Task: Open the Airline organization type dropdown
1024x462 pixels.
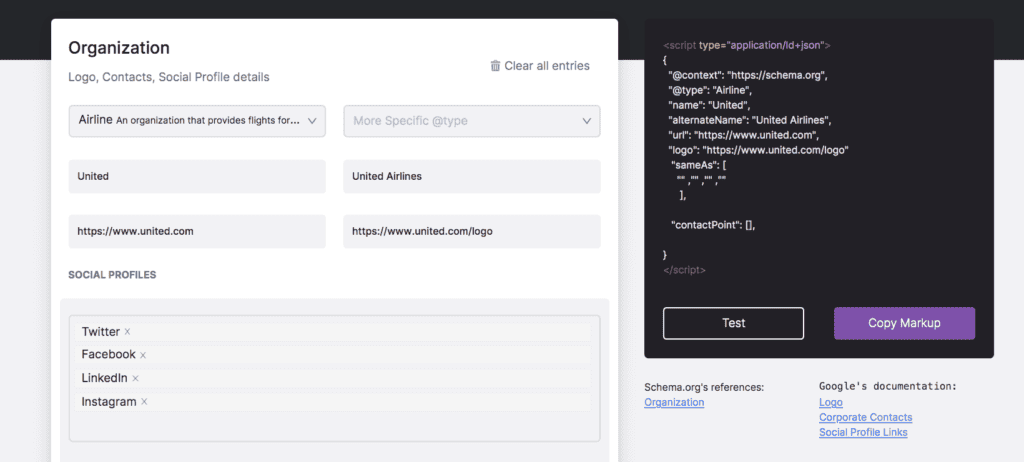Action: pyautogui.click(x=197, y=121)
